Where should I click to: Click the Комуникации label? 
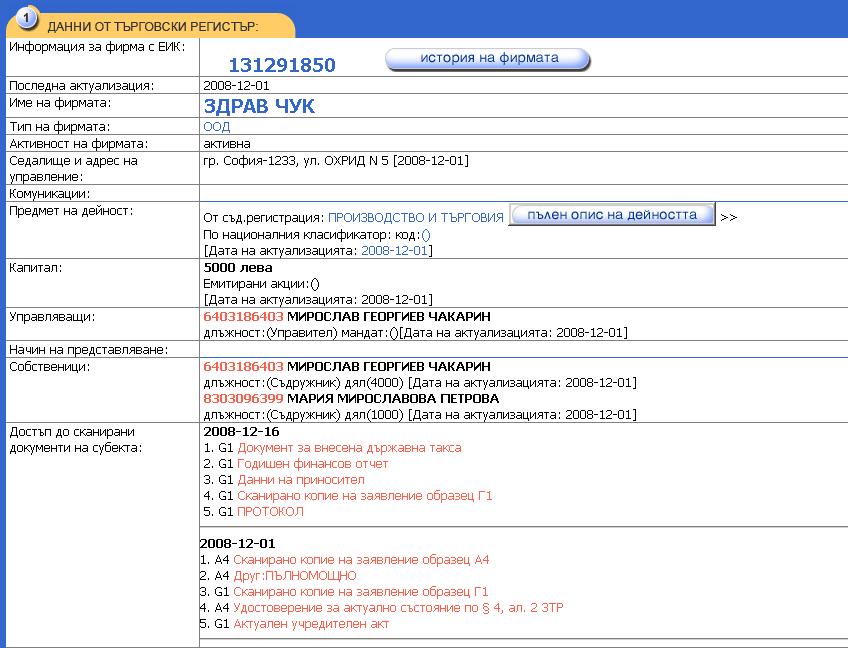click(50, 194)
